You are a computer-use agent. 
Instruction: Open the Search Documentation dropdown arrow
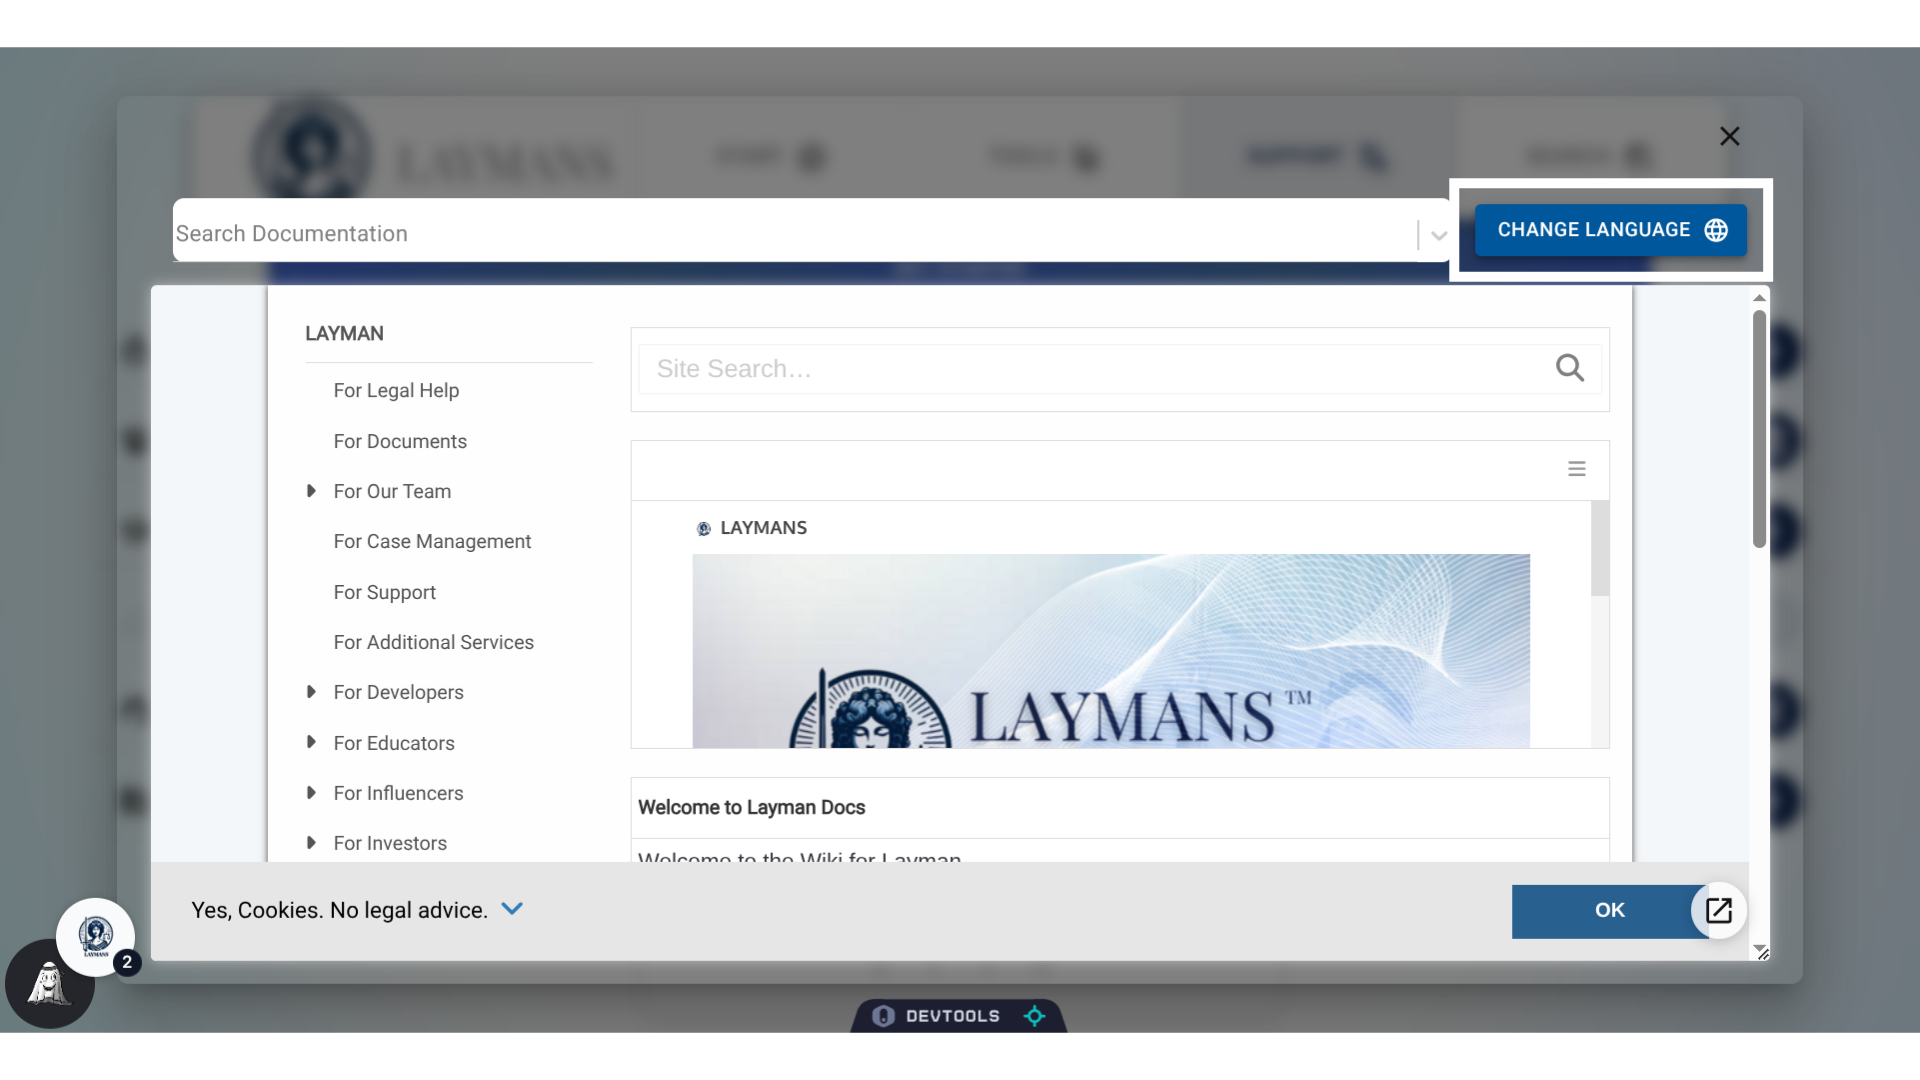click(x=1439, y=235)
